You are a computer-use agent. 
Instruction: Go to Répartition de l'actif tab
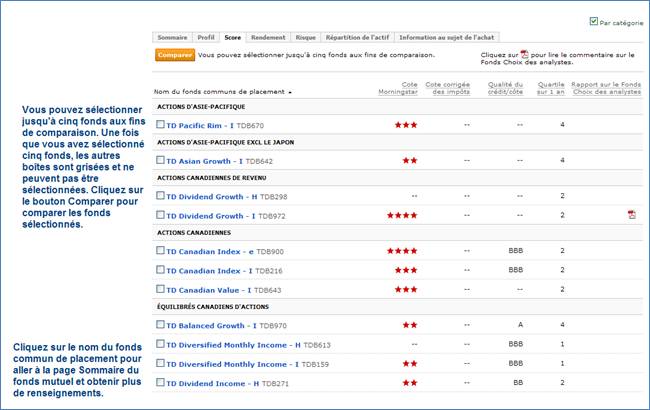(x=364, y=37)
